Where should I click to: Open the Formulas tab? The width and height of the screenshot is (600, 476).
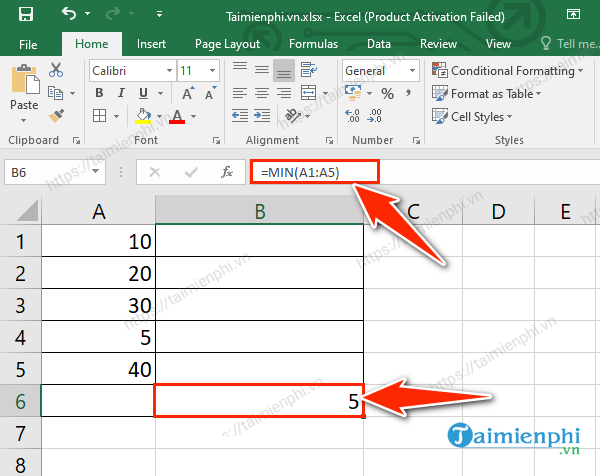(x=313, y=44)
